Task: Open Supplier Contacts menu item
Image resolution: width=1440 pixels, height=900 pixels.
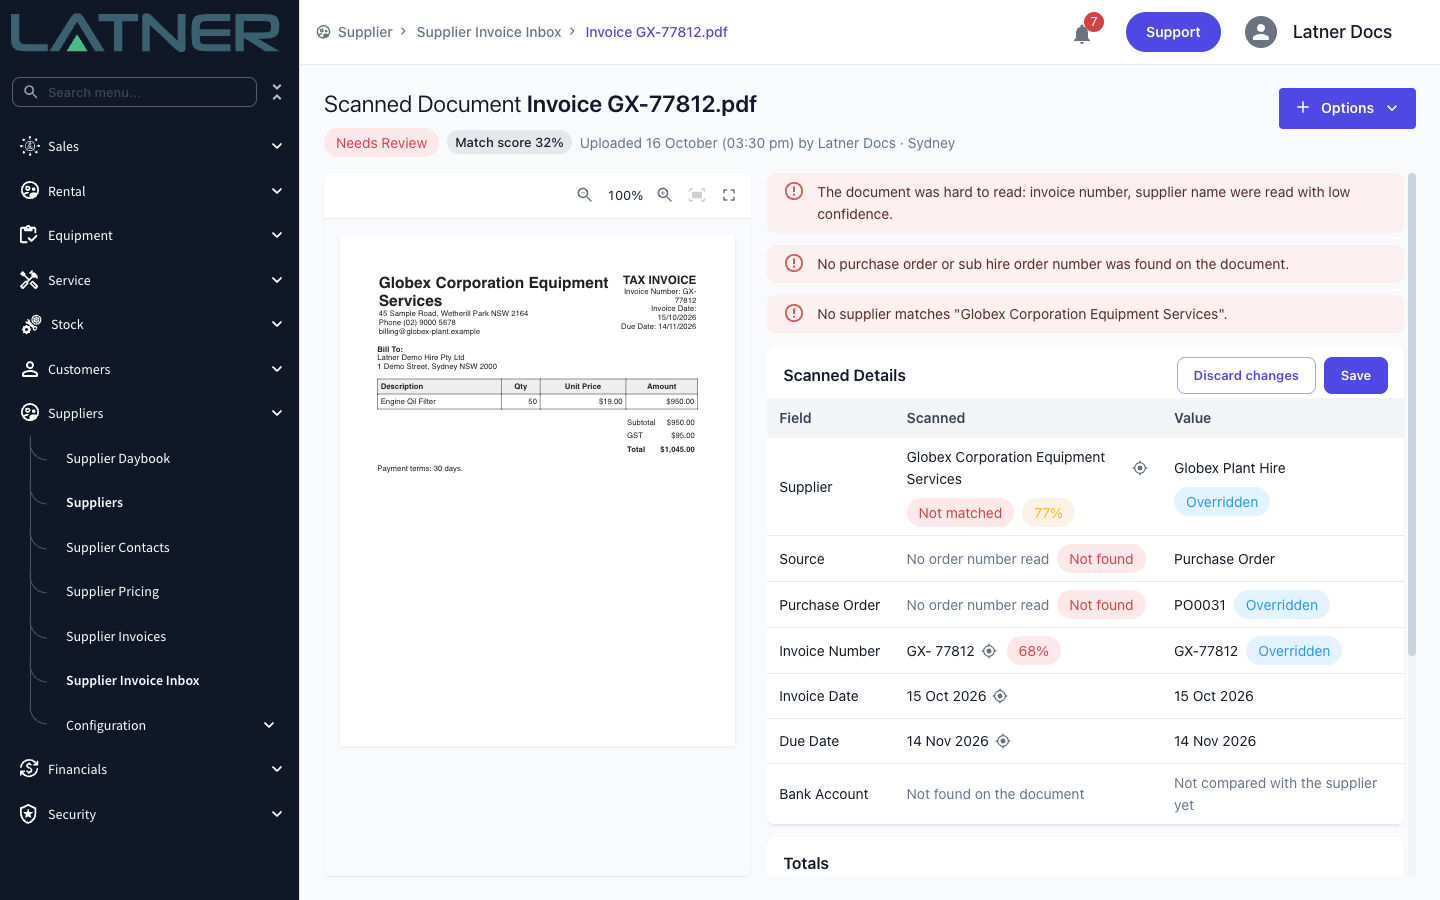Action: click(118, 547)
